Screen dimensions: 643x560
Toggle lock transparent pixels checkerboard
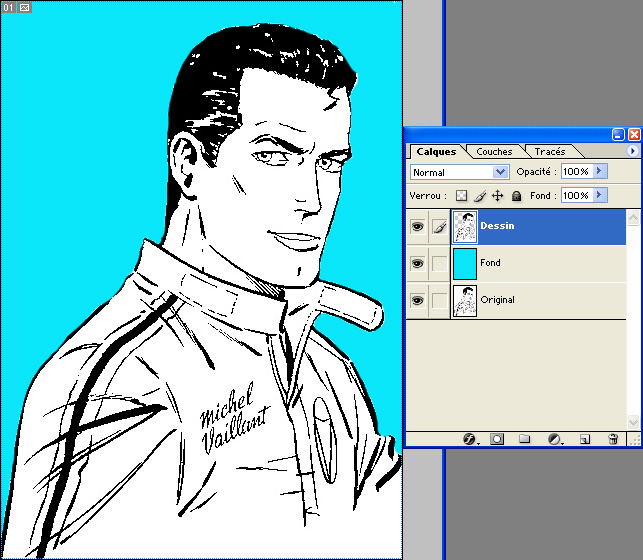tap(461, 196)
